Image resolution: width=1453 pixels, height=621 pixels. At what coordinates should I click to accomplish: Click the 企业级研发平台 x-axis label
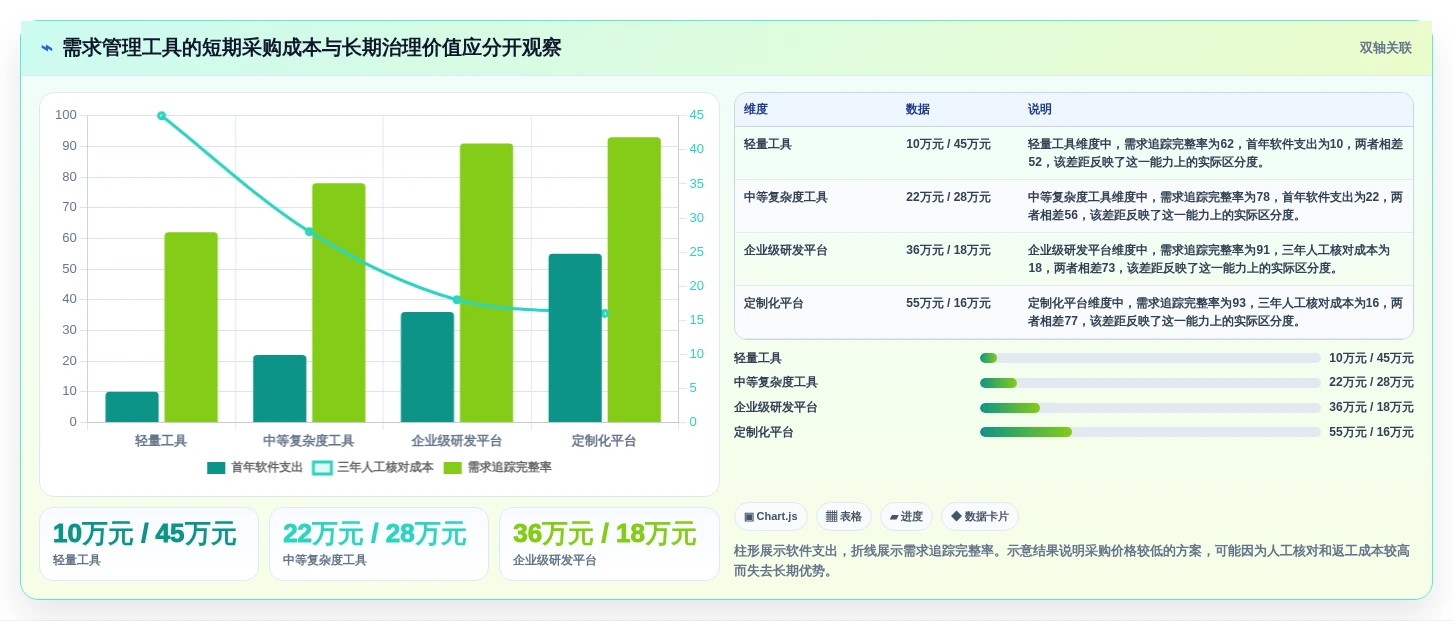tap(457, 441)
